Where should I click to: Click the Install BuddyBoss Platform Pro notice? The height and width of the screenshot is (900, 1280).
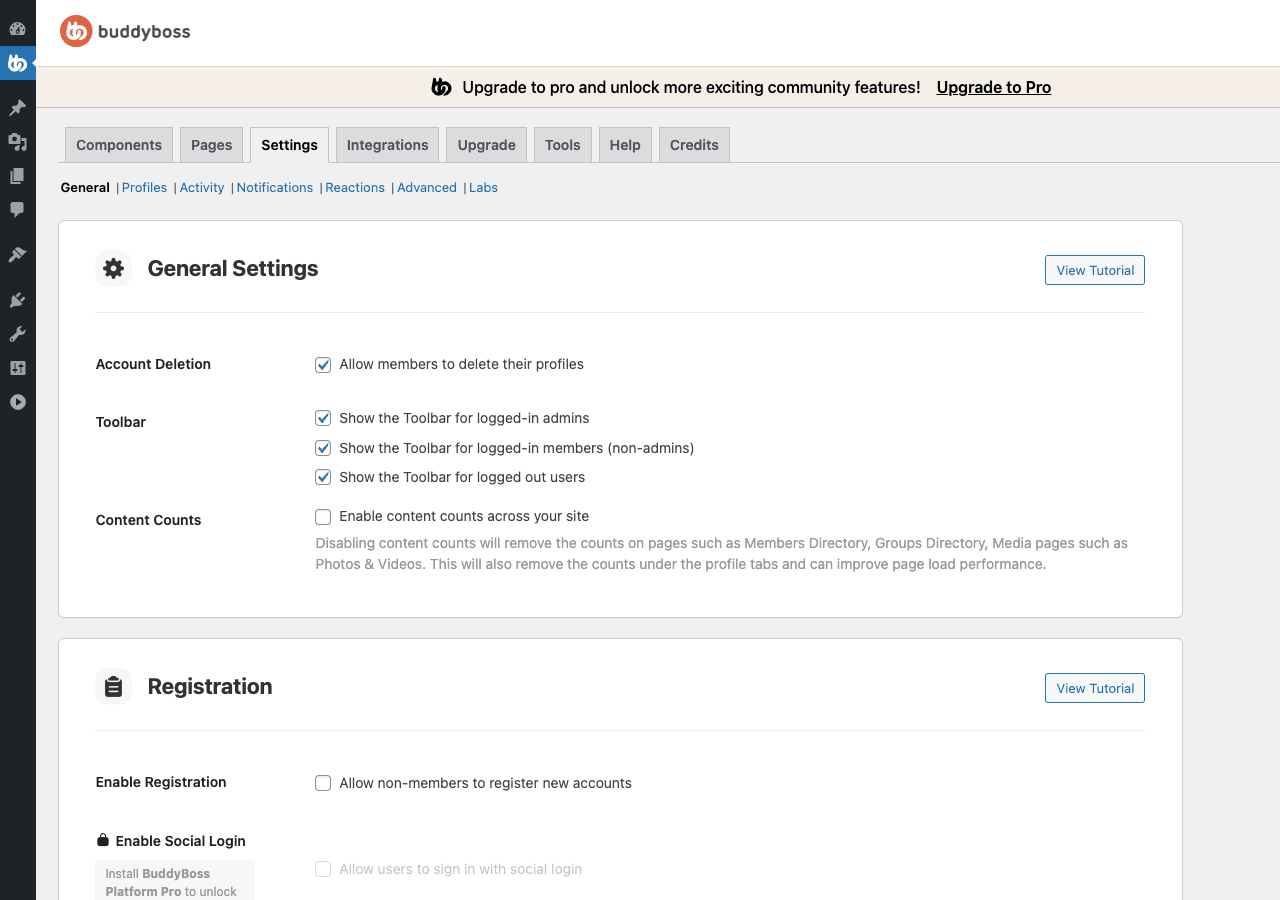pyautogui.click(x=175, y=881)
